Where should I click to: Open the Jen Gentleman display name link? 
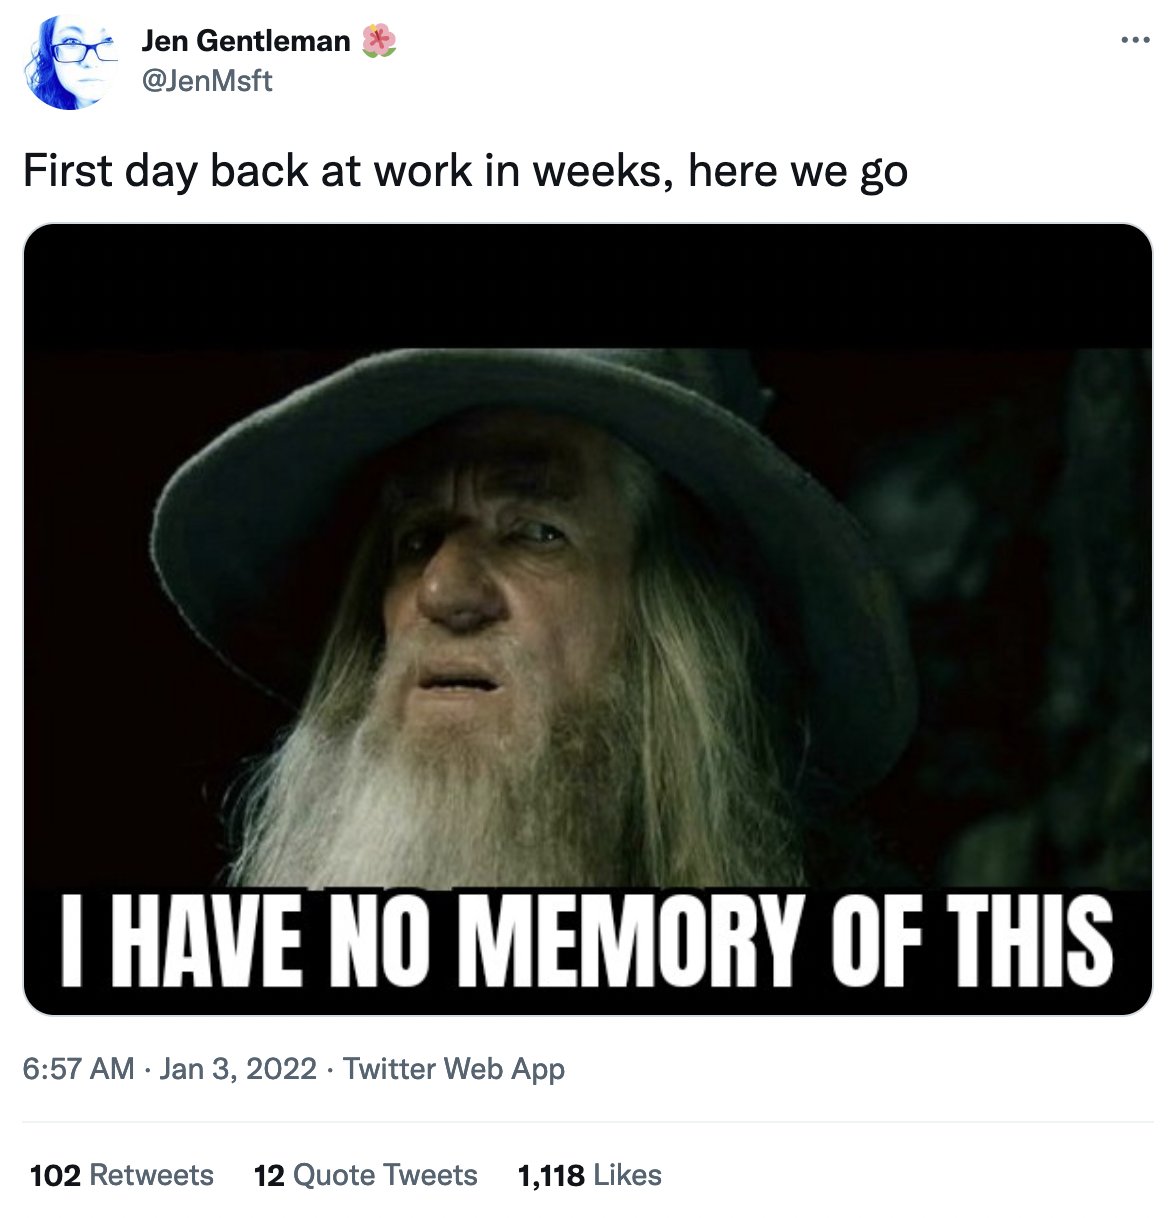[x=246, y=41]
